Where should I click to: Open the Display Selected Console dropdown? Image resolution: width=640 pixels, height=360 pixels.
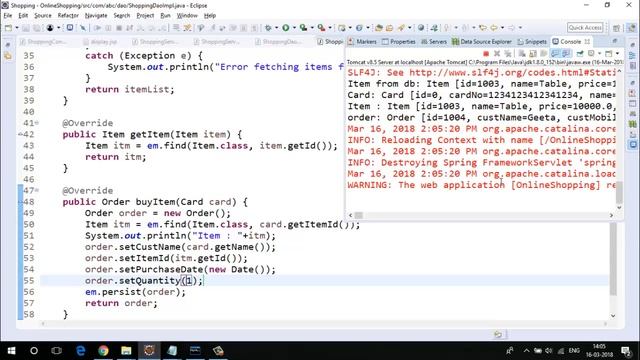599,53
